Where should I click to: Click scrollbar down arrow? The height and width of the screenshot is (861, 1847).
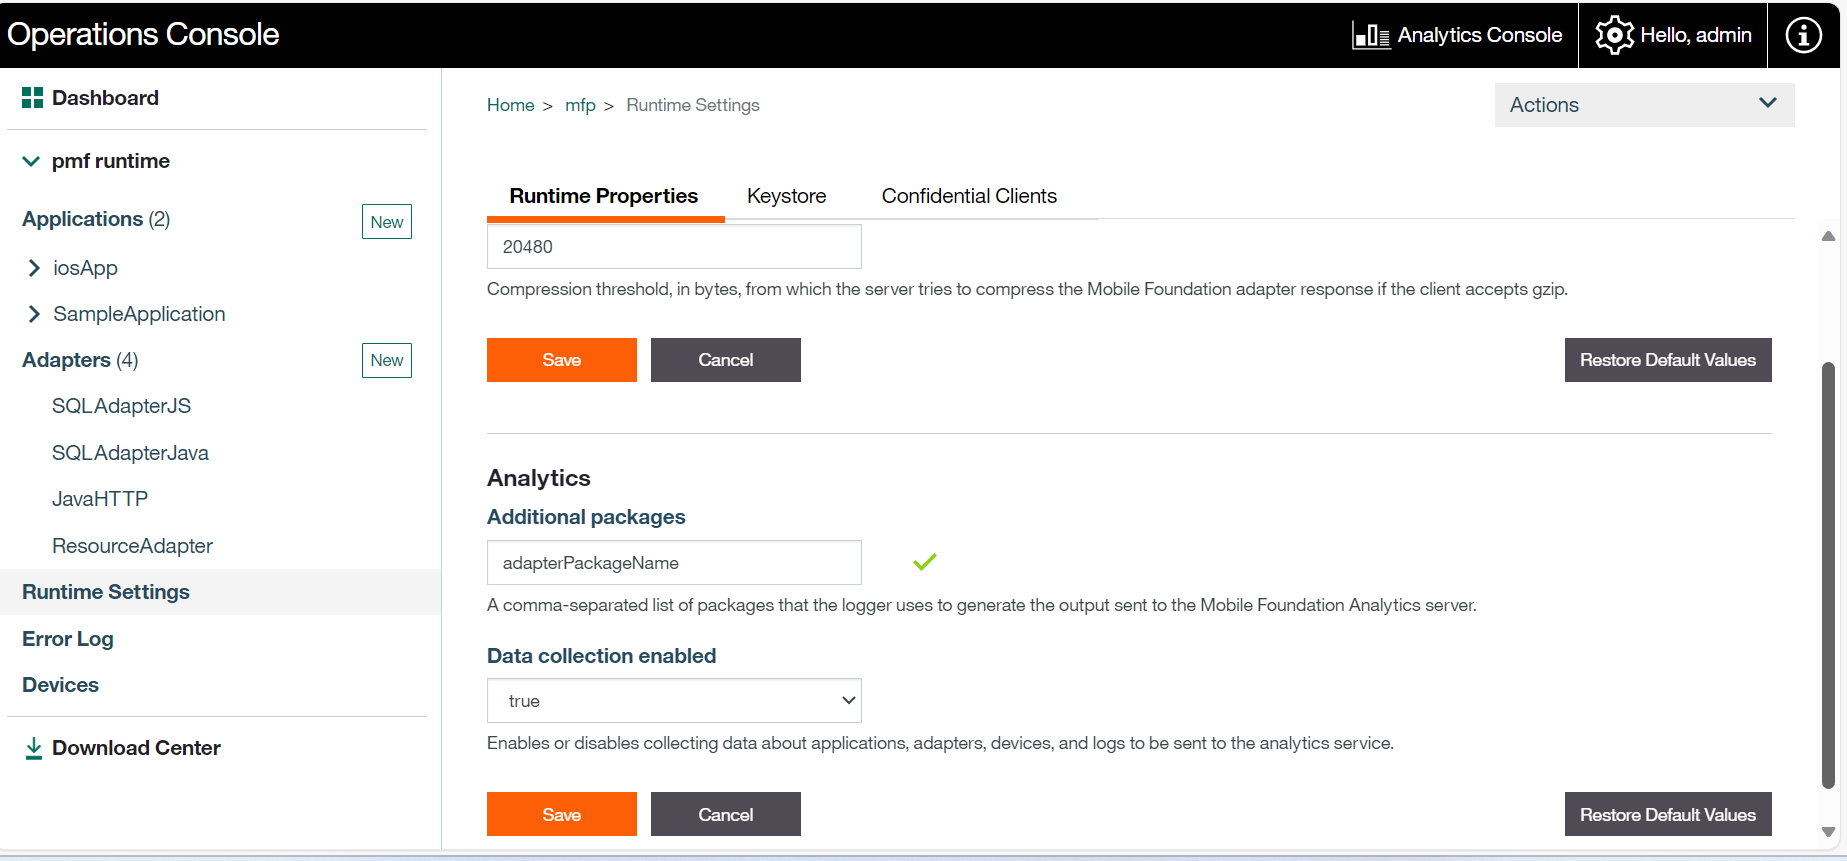tap(1828, 832)
